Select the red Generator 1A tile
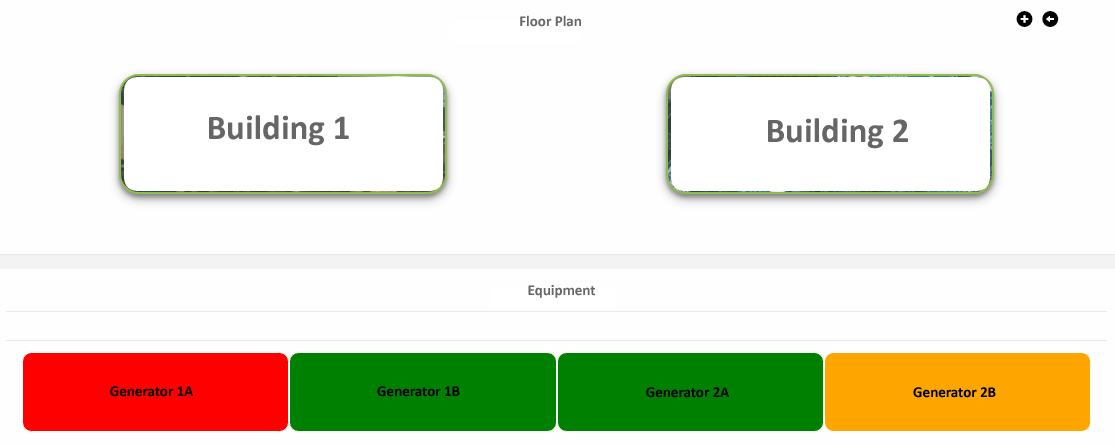The height and width of the screenshot is (445, 1115). (x=155, y=392)
